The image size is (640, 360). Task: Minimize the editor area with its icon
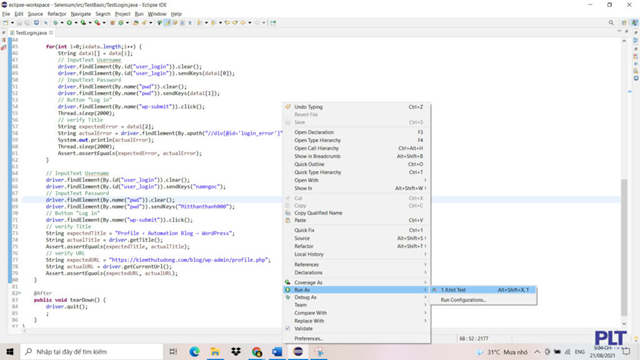619,32
